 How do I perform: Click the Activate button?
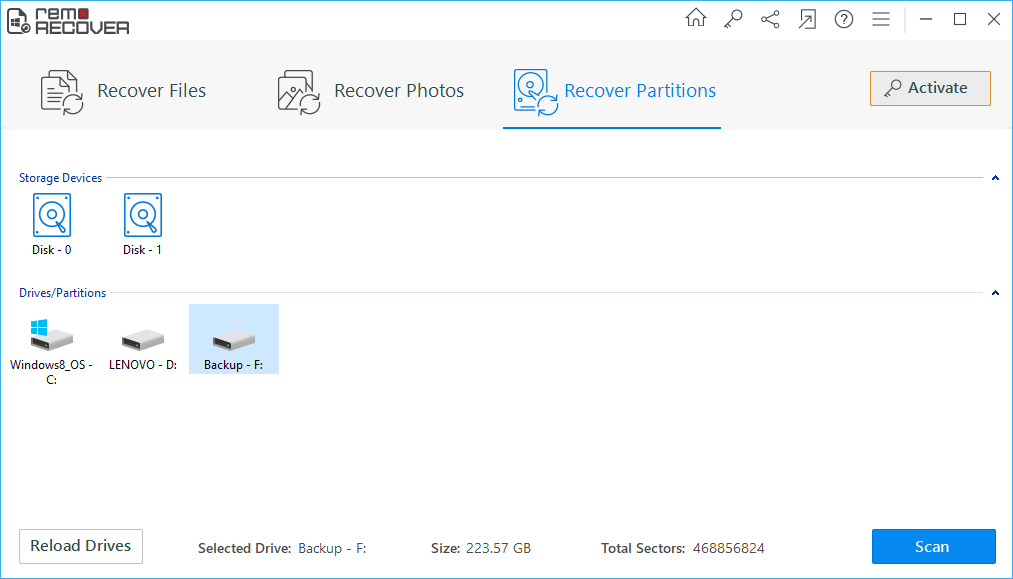coord(929,88)
